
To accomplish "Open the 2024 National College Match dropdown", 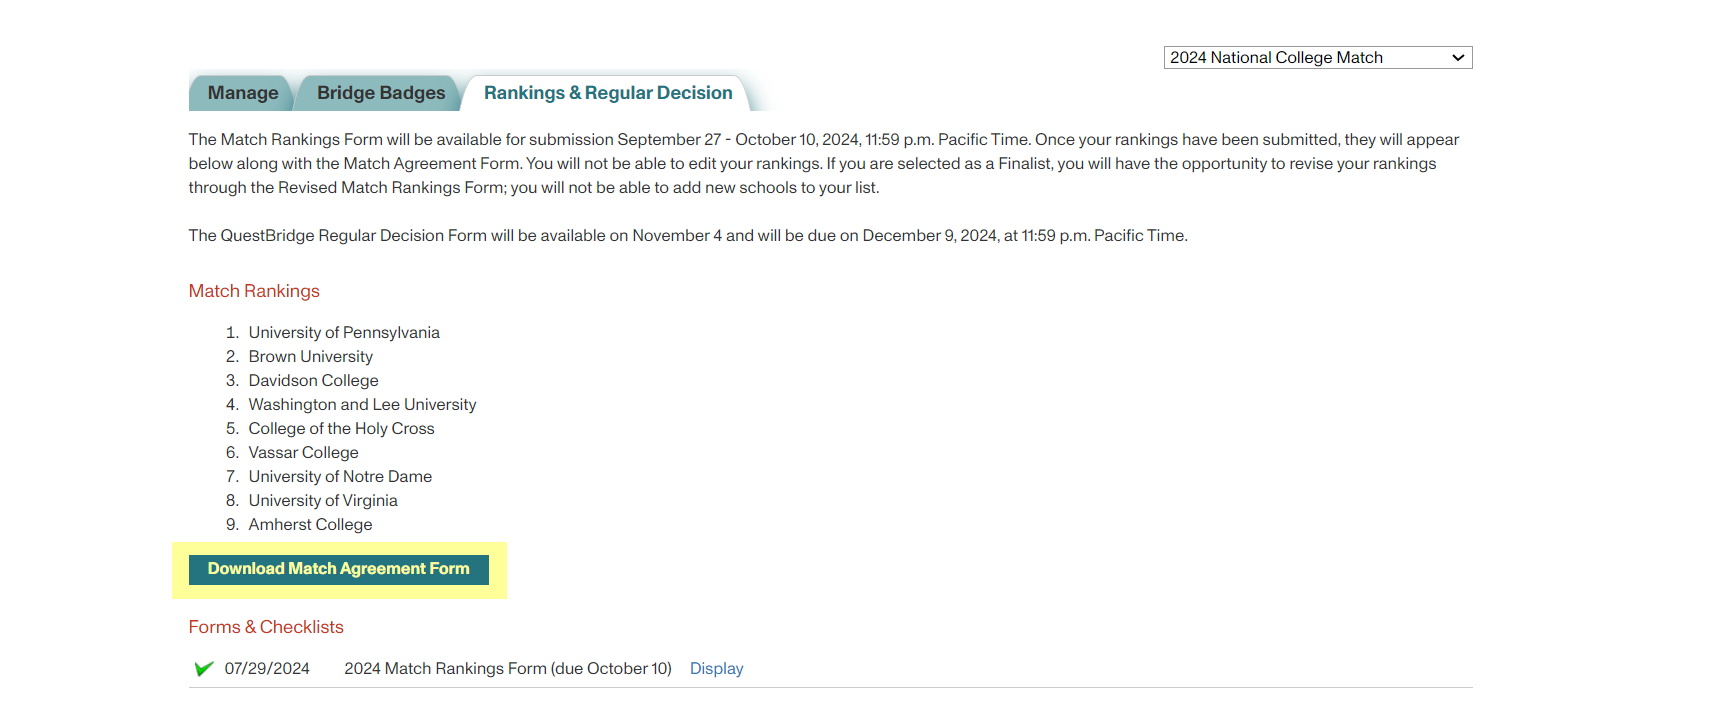I will [x=1317, y=58].
